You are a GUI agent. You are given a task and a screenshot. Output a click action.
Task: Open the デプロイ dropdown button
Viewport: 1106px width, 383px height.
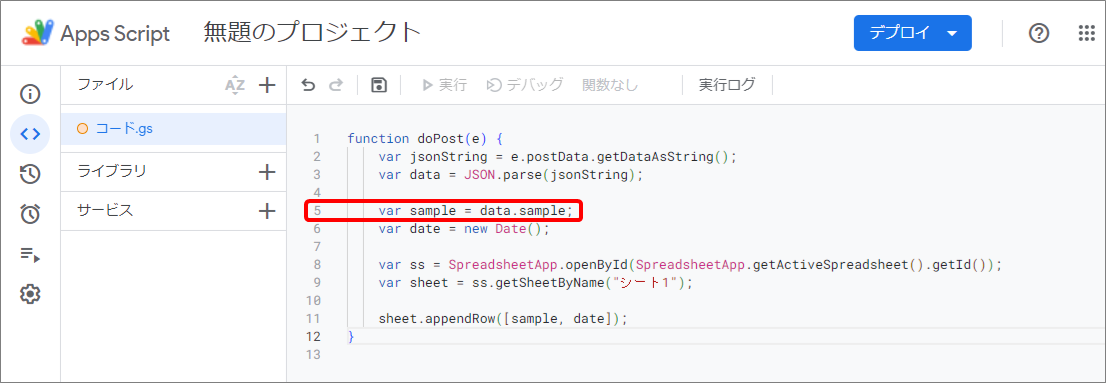tap(913, 33)
